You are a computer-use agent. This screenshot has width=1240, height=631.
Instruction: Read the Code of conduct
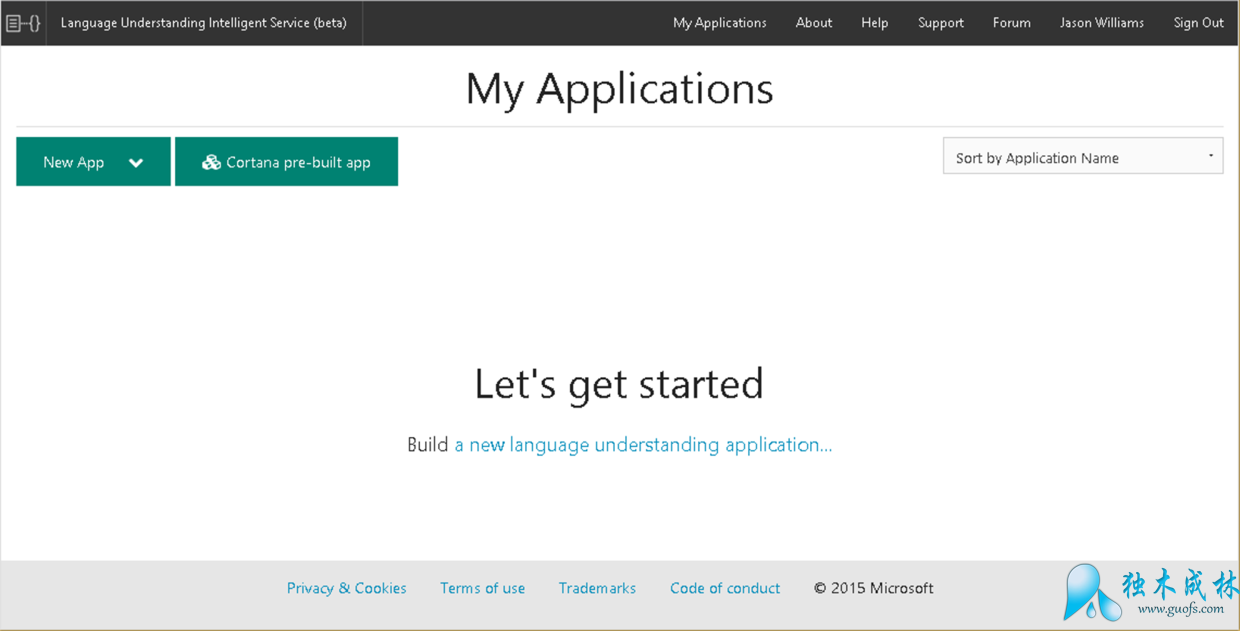pos(725,588)
